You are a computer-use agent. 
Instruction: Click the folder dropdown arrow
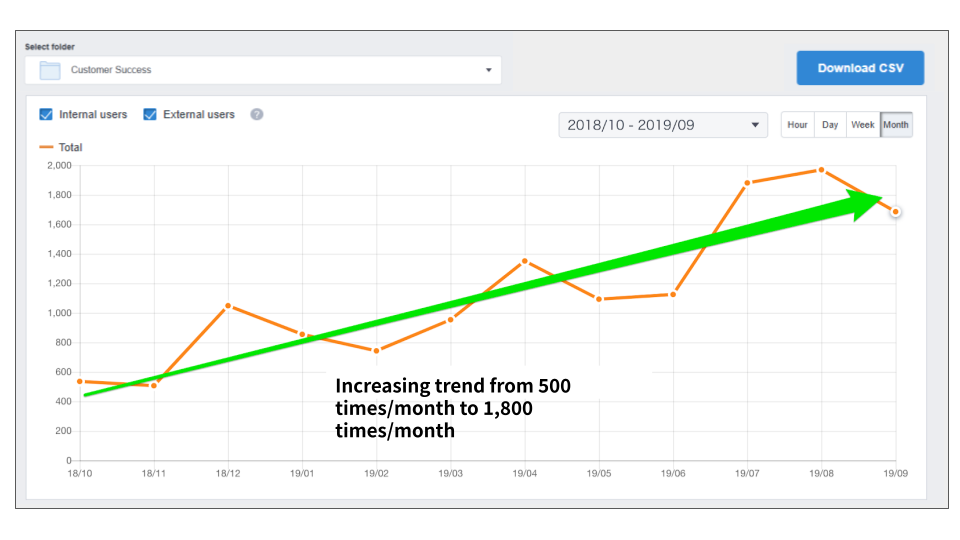tap(488, 70)
